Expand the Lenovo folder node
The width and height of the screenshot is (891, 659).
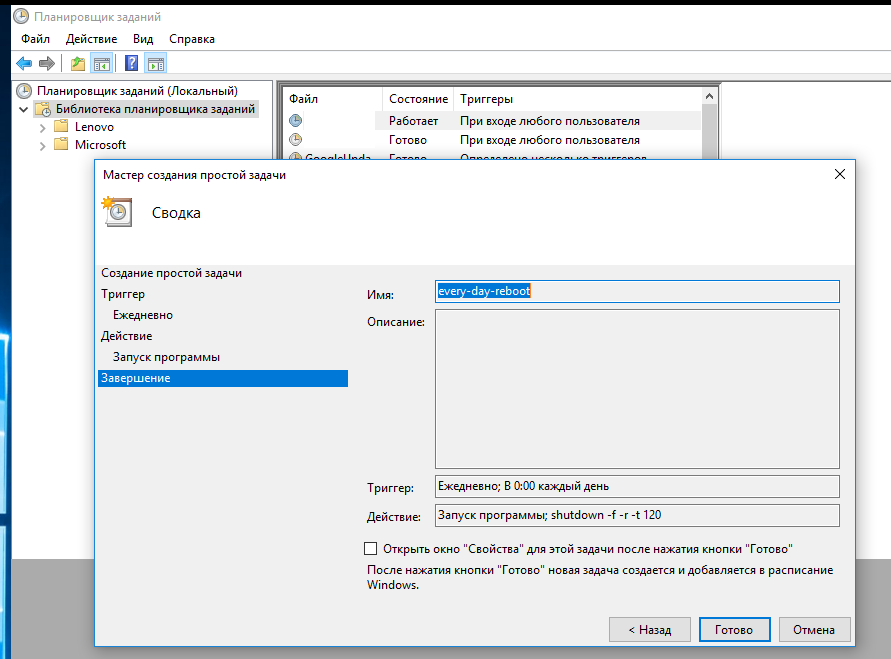coord(42,128)
